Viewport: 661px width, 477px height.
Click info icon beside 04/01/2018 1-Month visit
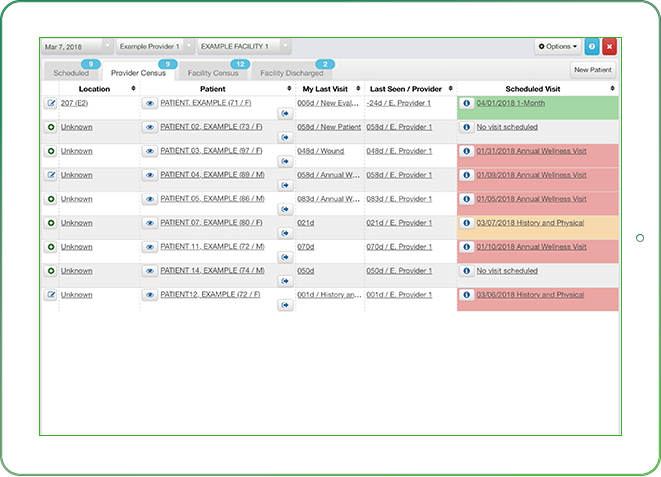[x=466, y=103]
